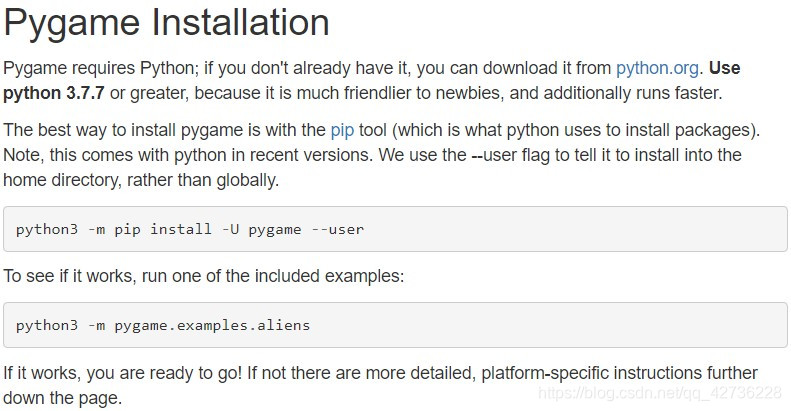Click the pygame.examples.aliens command text
The width and height of the screenshot is (791, 411).
tap(163, 325)
